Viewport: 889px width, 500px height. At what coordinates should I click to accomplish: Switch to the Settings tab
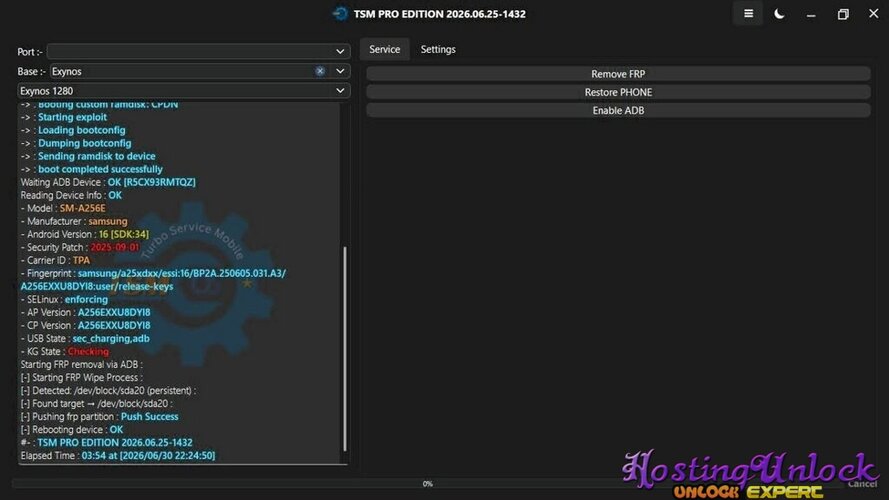pyautogui.click(x=438, y=49)
